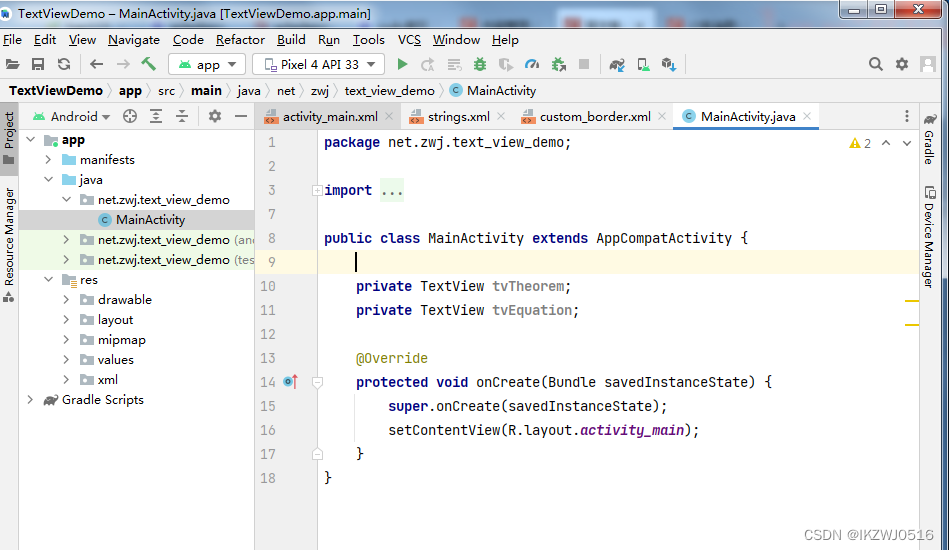Viewport: 949px width, 550px height.
Task: Open editor tabs three-dot menu
Action: coord(907,116)
